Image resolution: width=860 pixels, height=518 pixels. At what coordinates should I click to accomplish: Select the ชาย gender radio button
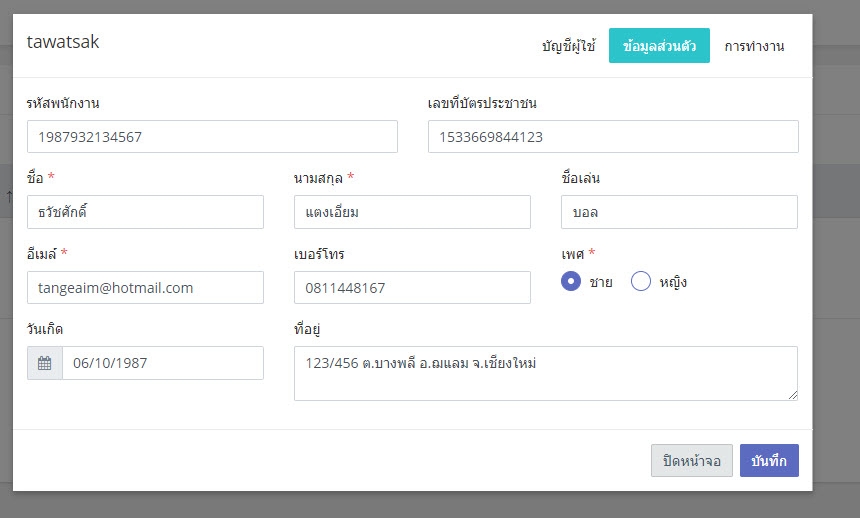coord(571,281)
